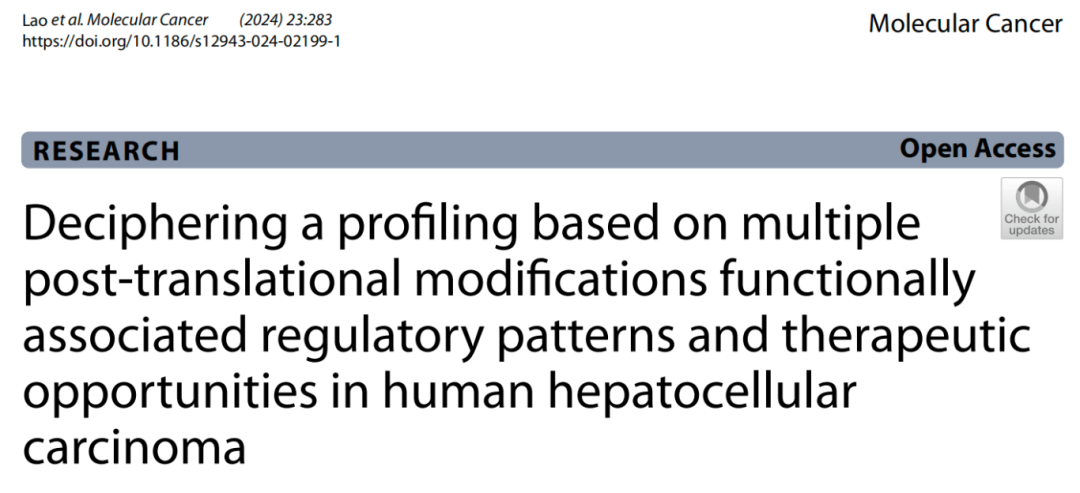Screen dimensions: 1080x493
Task: Click the RESEARCH section label
Action: (x=106, y=151)
